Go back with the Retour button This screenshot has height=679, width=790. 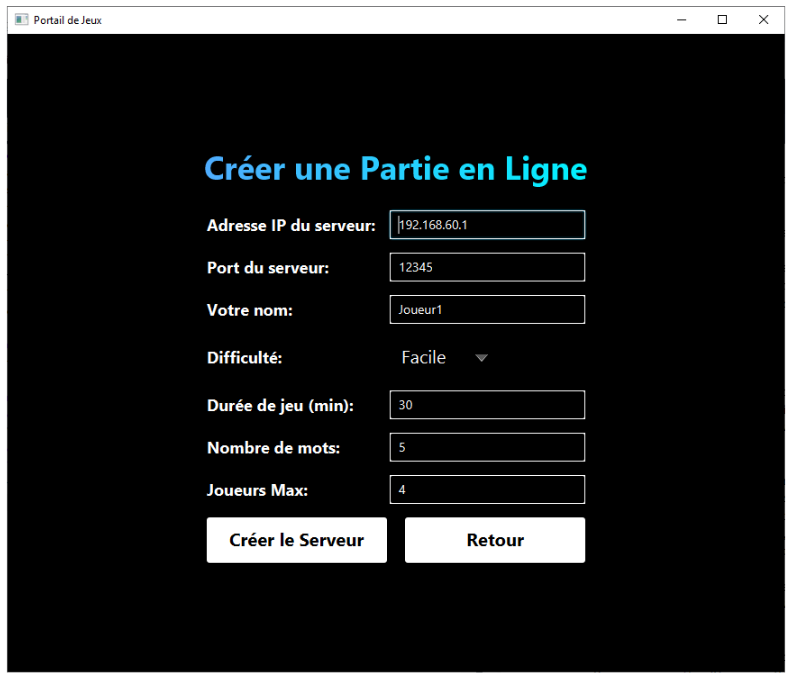(495, 540)
